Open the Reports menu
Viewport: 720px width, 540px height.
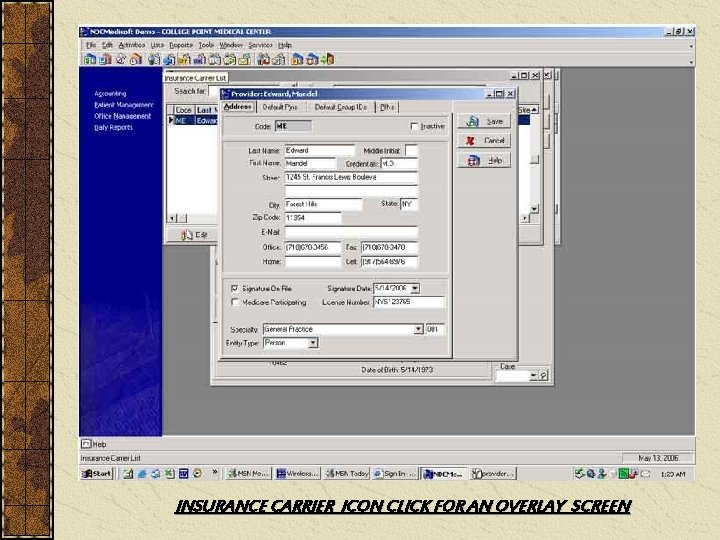181,45
